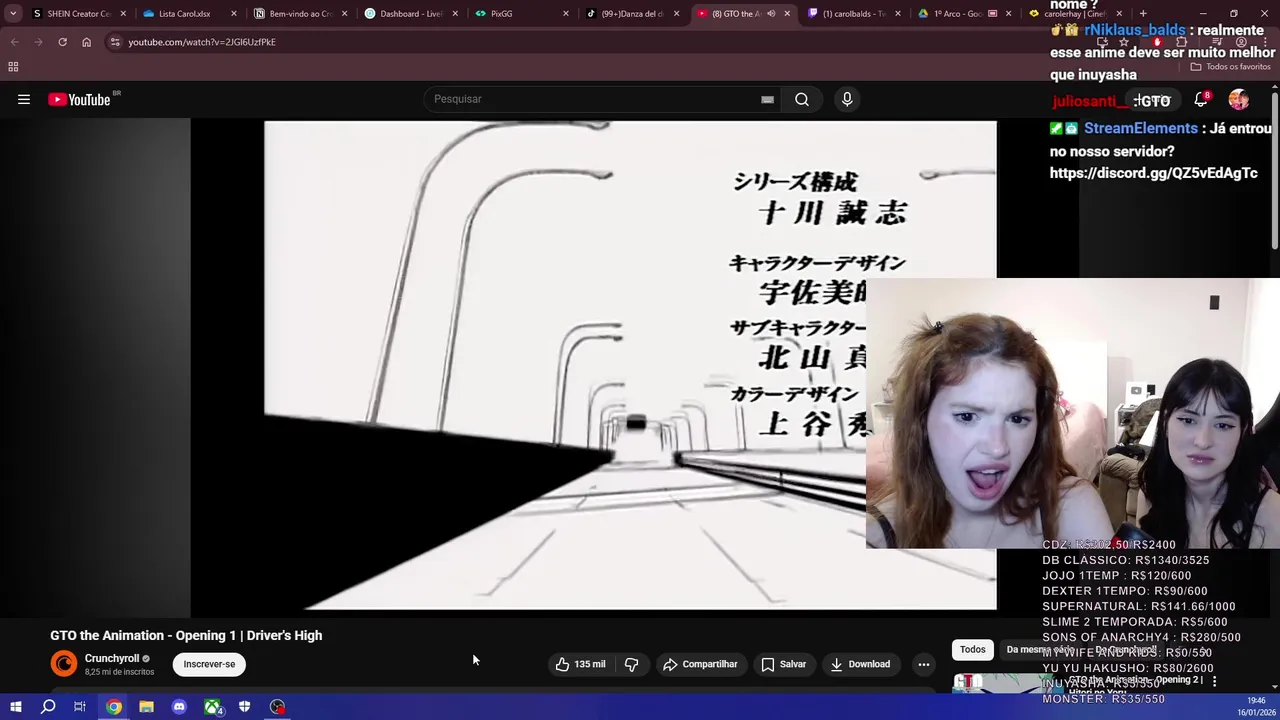Mute the GTO tab audio icon
The width and height of the screenshot is (1280, 720).
(x=771, y=14)
